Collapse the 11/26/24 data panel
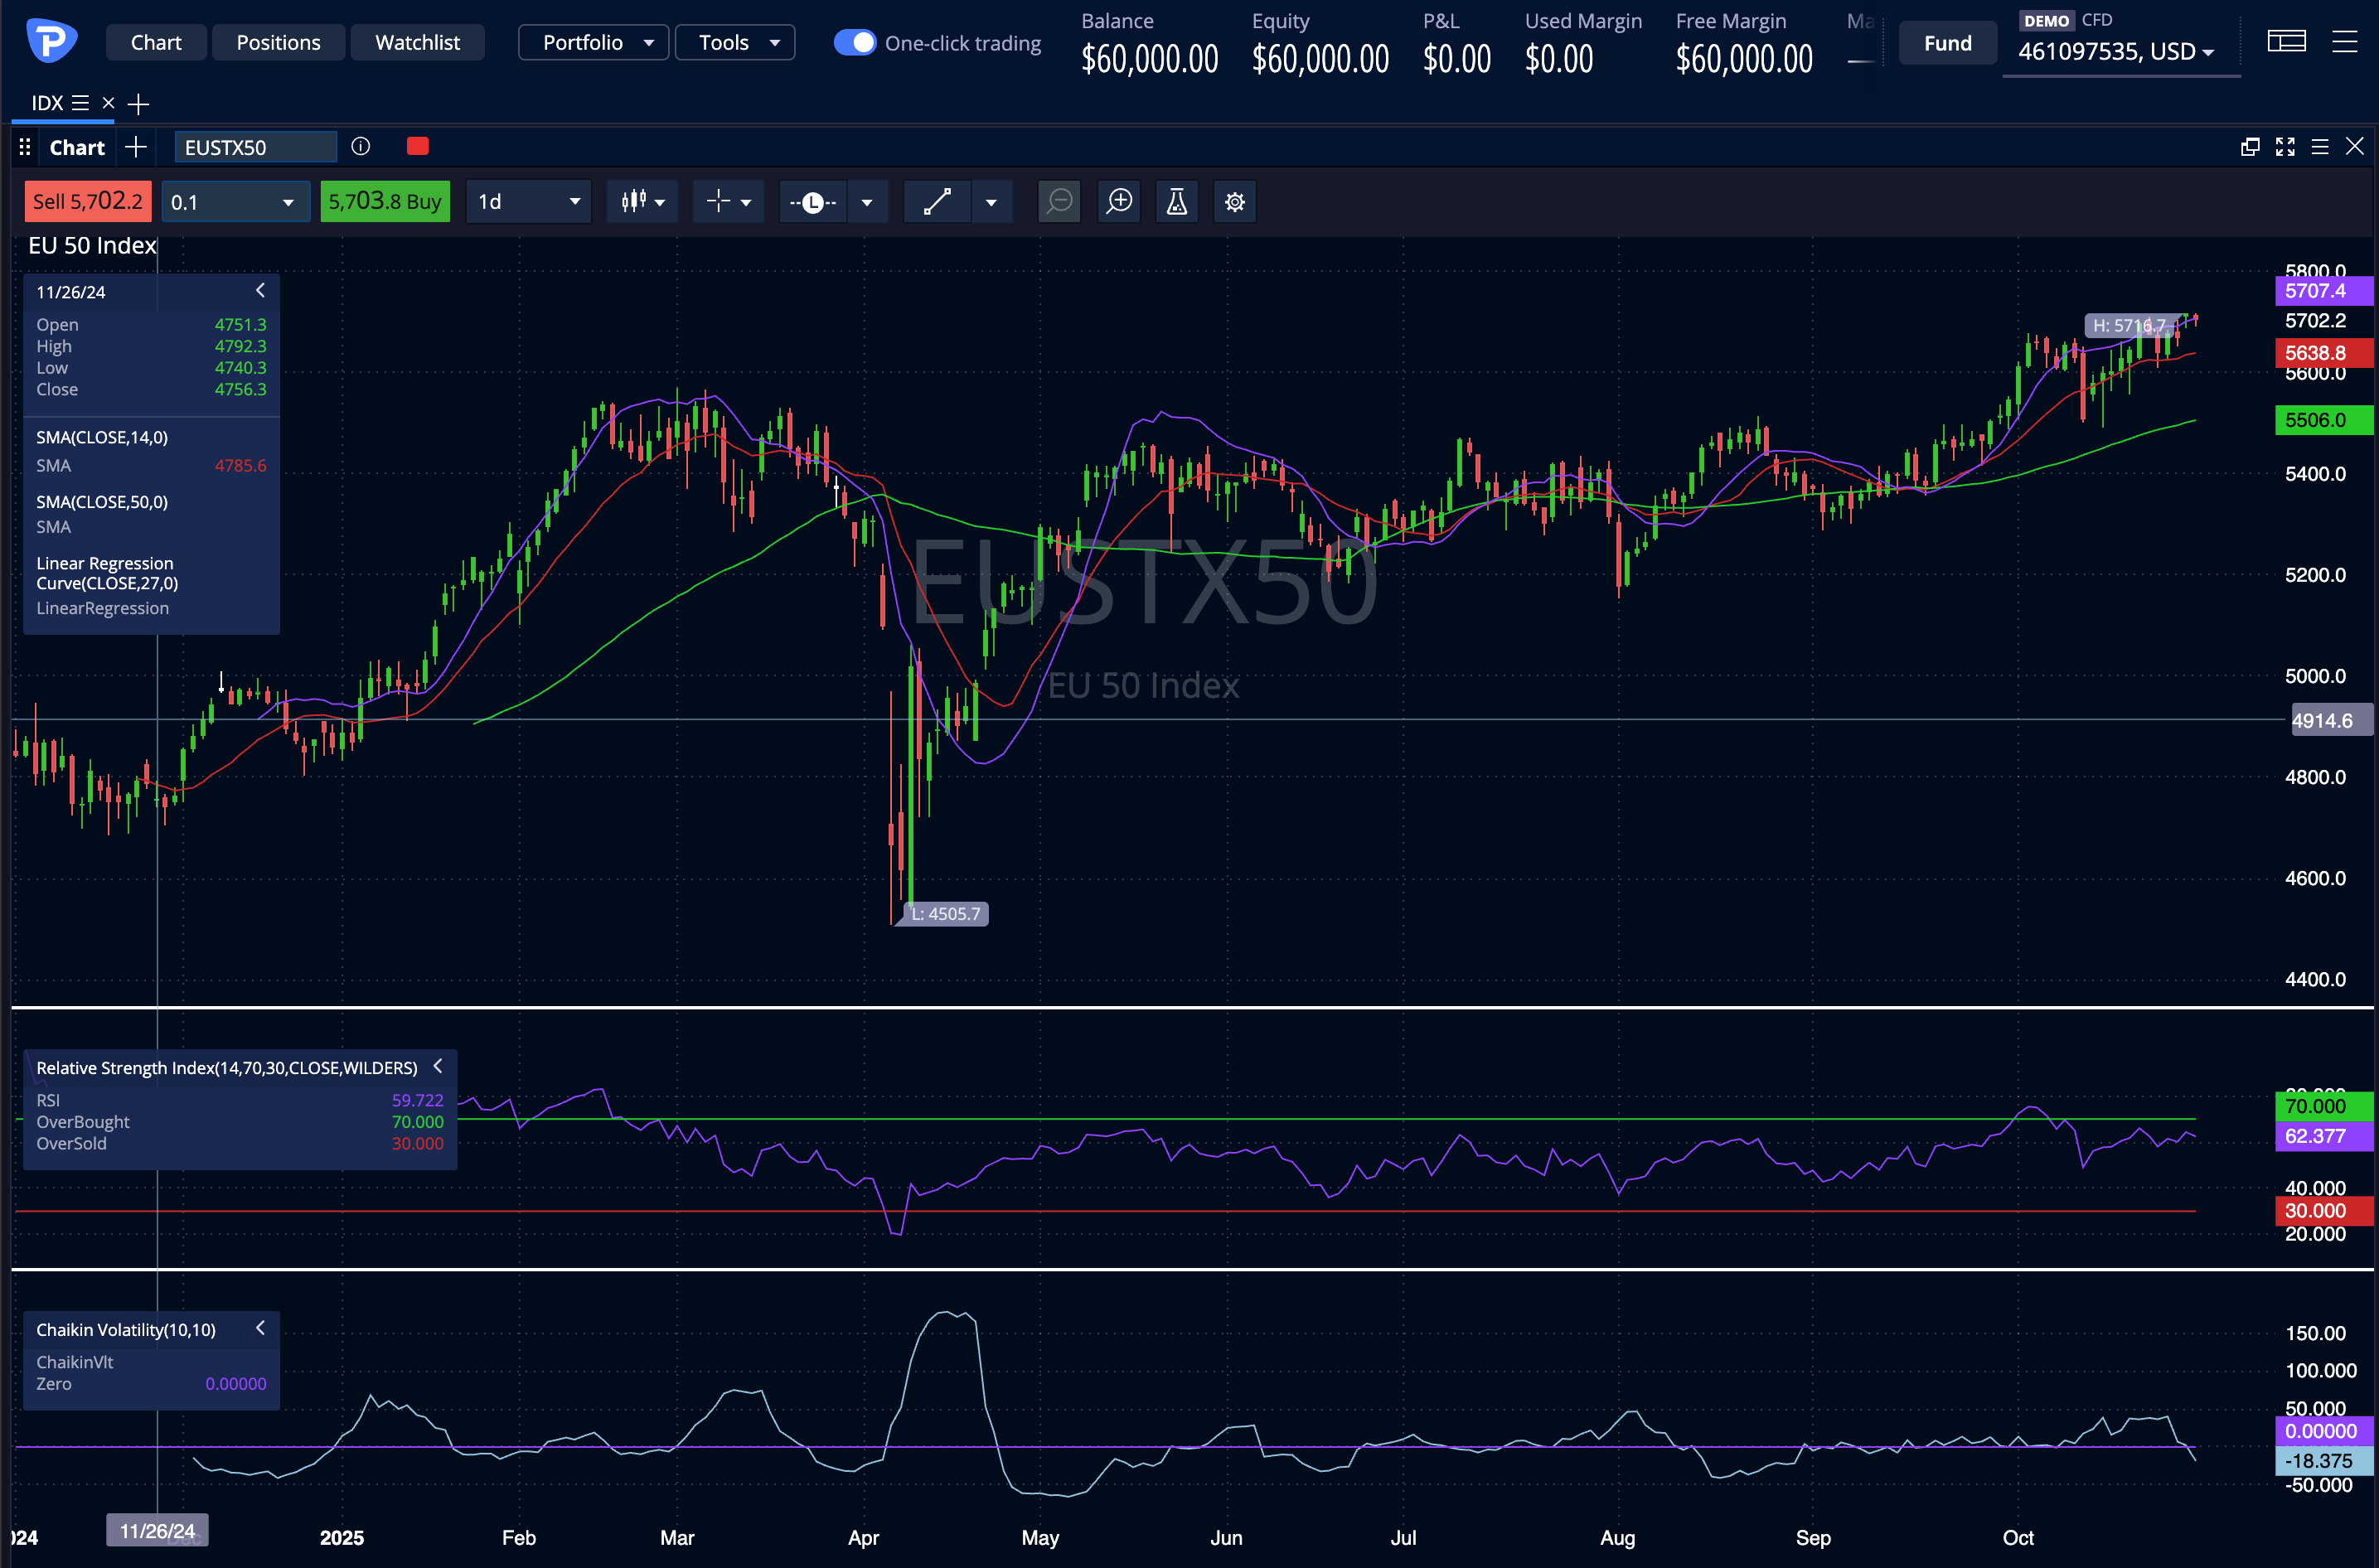2379x1568 pixels. pos(260,290)
